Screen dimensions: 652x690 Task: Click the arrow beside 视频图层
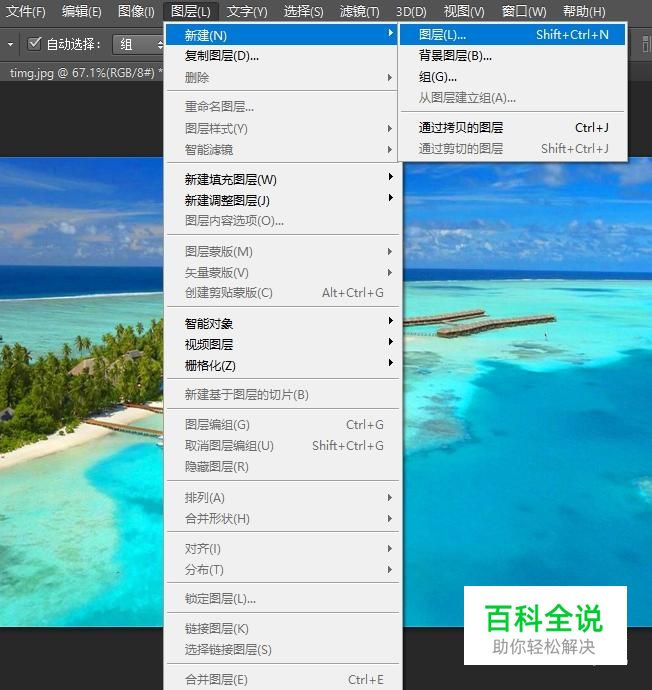390,342
